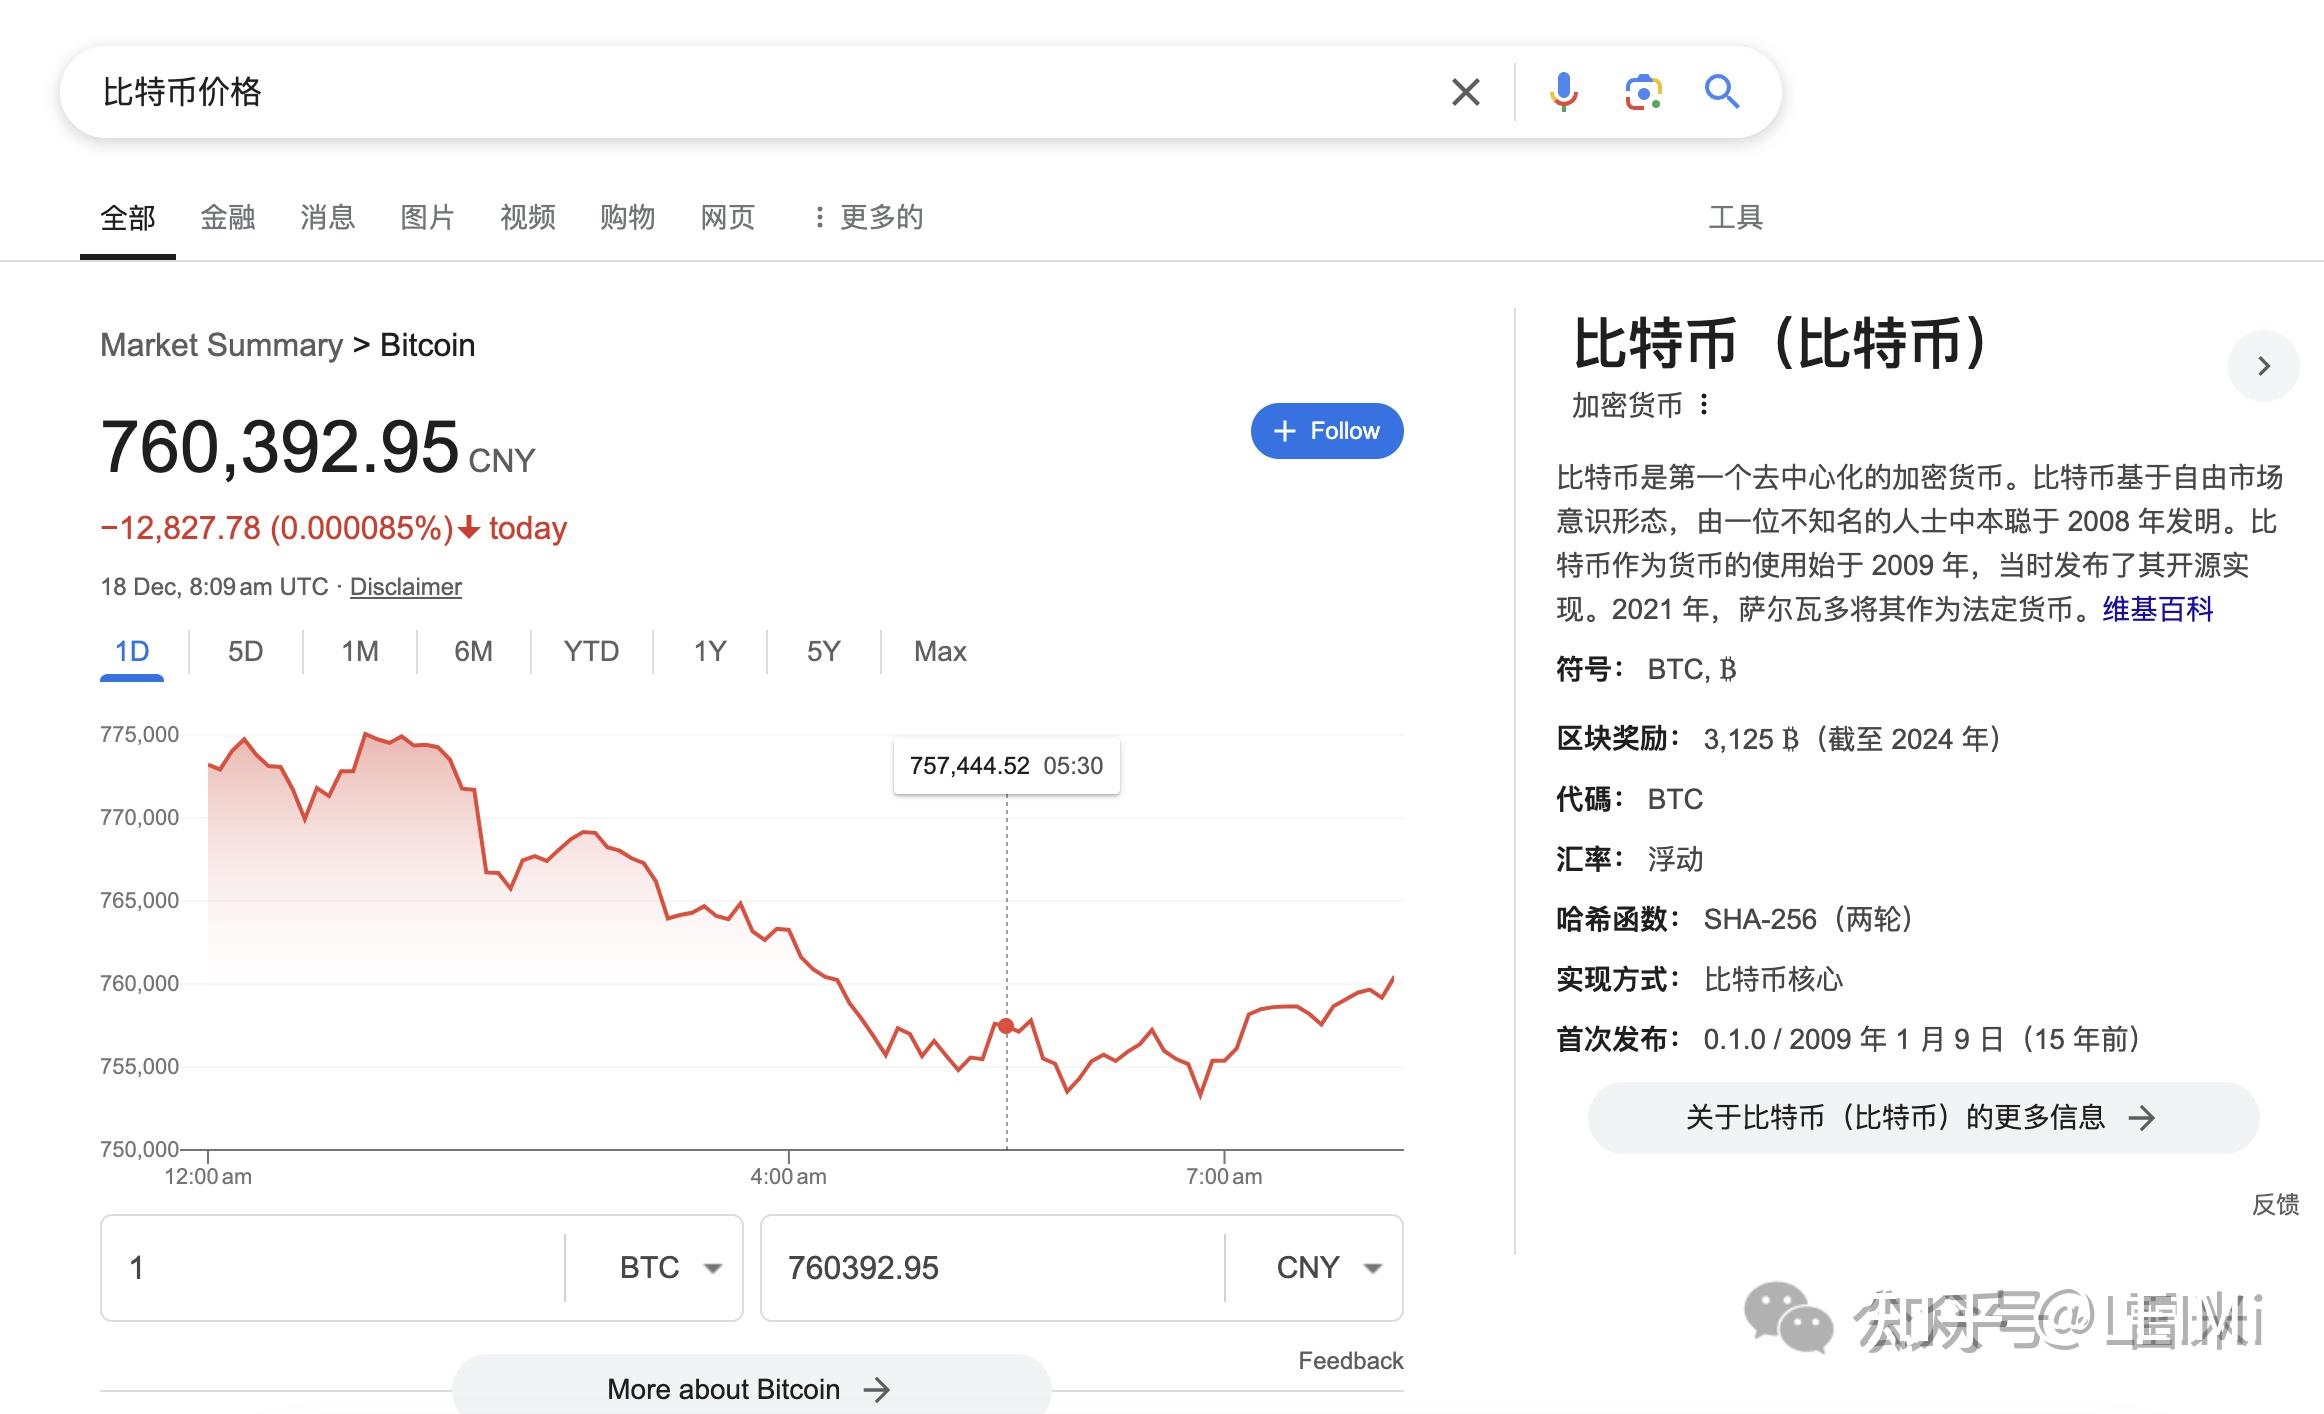Click More about Bitcoin button
This screenshot has width=2324, height=1414.
pos(751,1389)
